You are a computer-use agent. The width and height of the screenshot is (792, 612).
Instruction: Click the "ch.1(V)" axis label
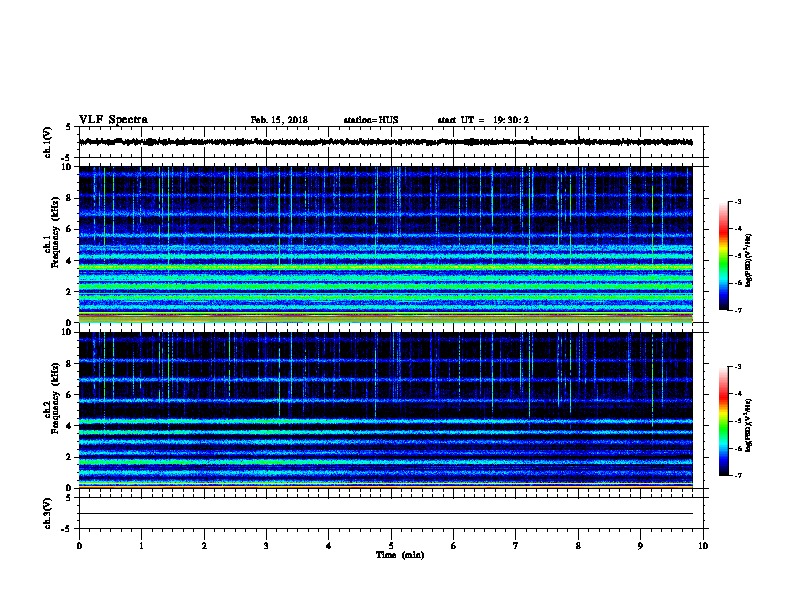click(x=47, y=142)
